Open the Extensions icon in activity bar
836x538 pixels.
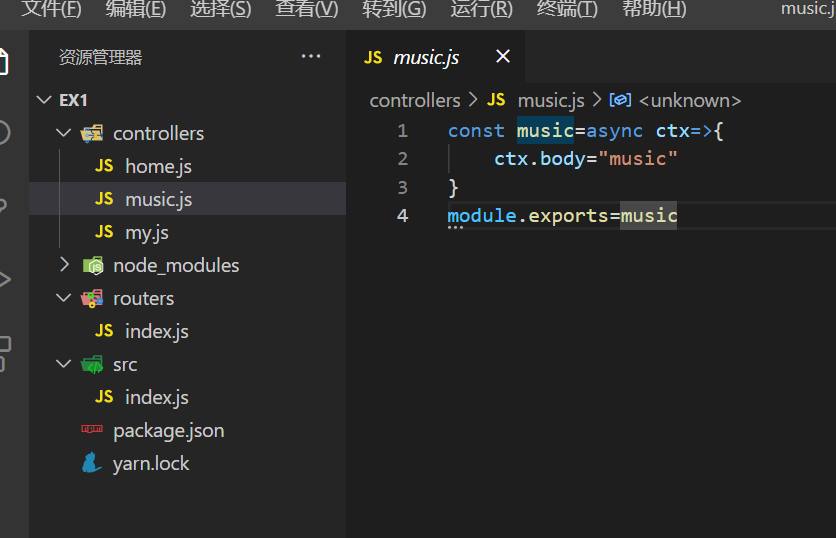[5, 353]
